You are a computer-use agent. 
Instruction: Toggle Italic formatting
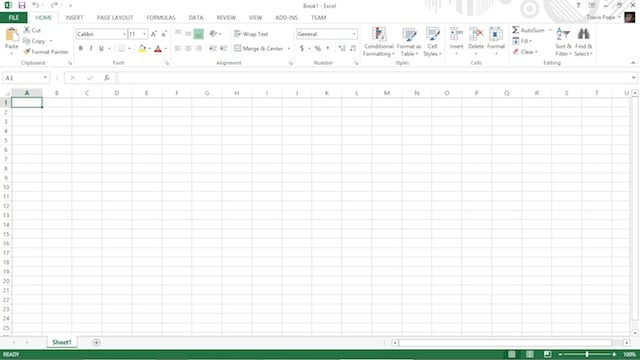pos(91,49)
